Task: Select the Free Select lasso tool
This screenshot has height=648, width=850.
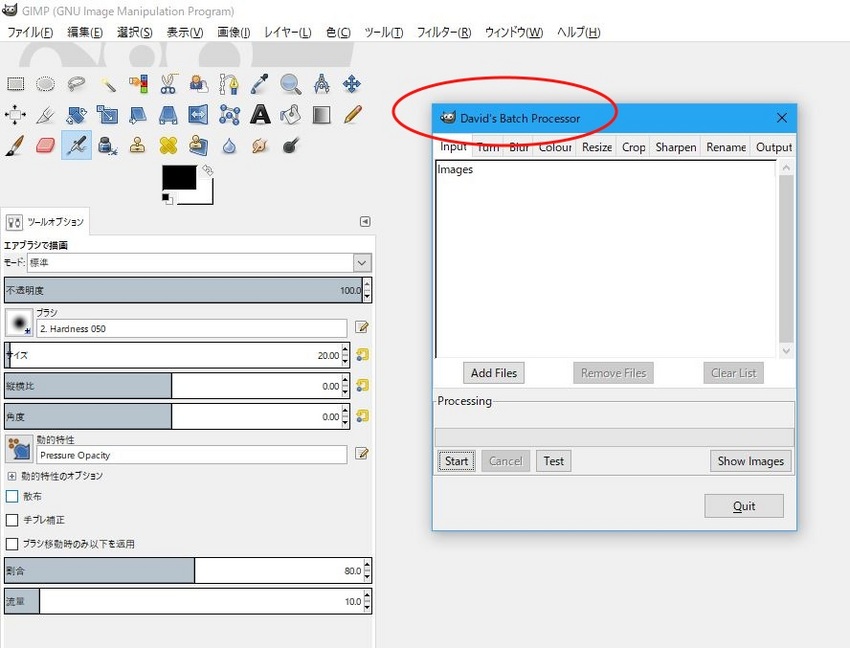Action: click(76, 84)
